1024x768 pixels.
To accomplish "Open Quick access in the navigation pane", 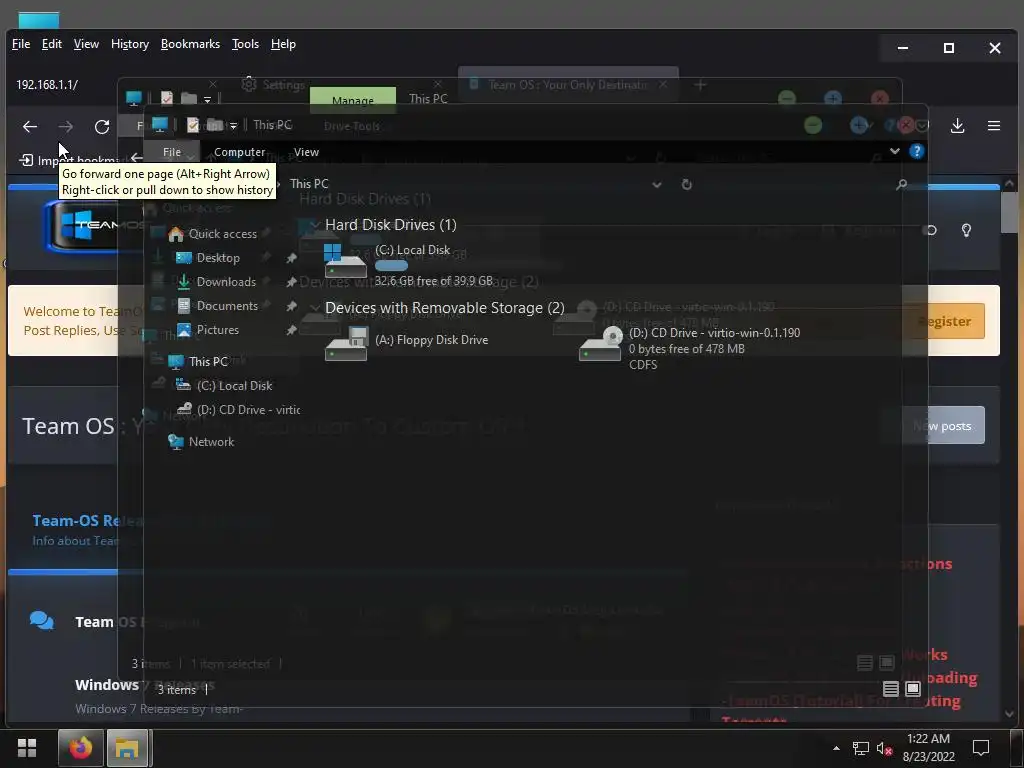I will (x=212, y=234).
